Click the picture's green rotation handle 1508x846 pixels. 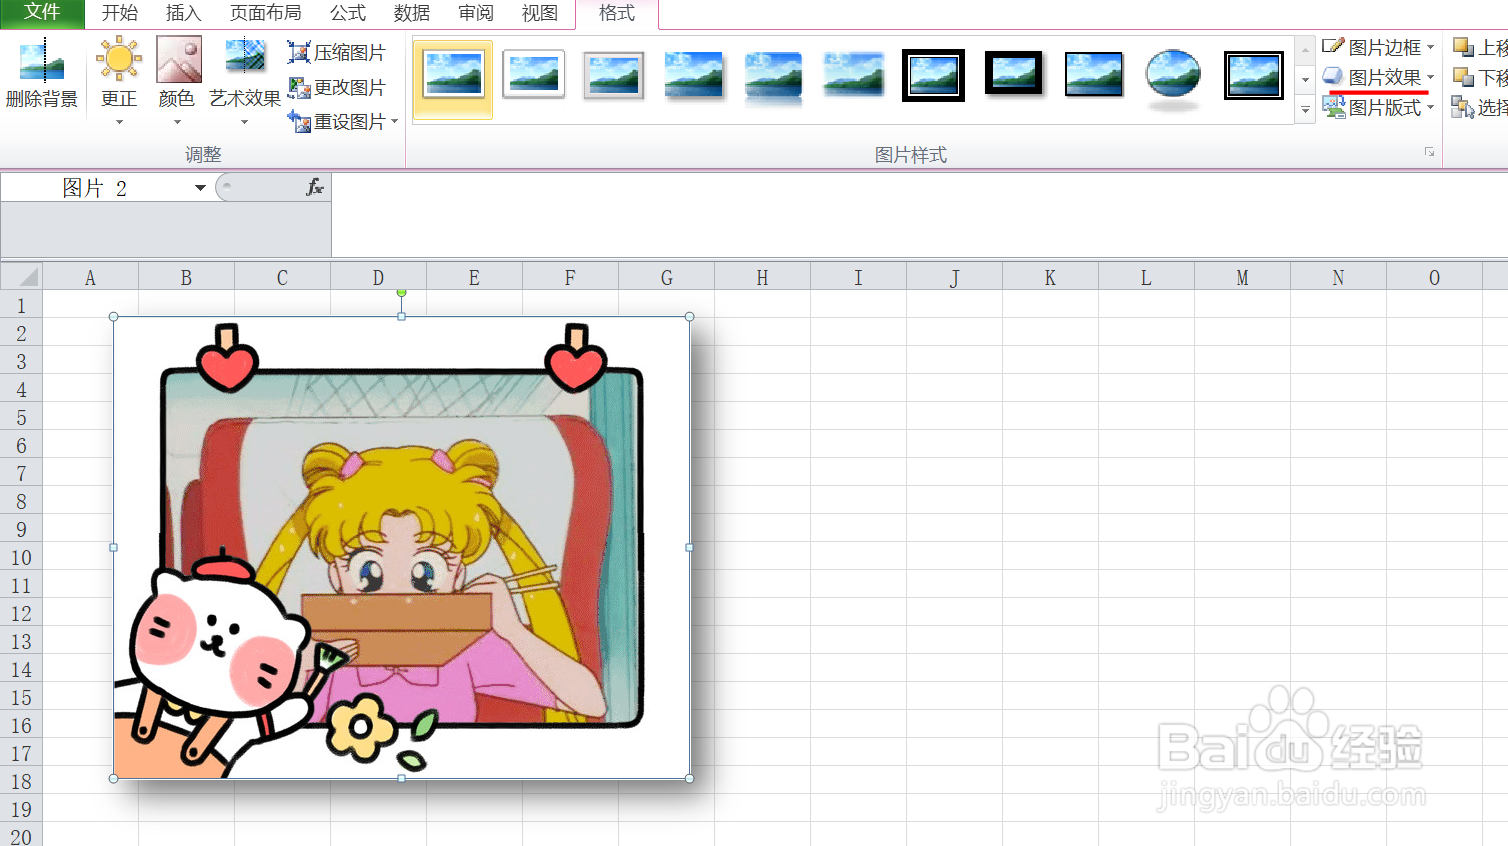[x=401, y=293]
